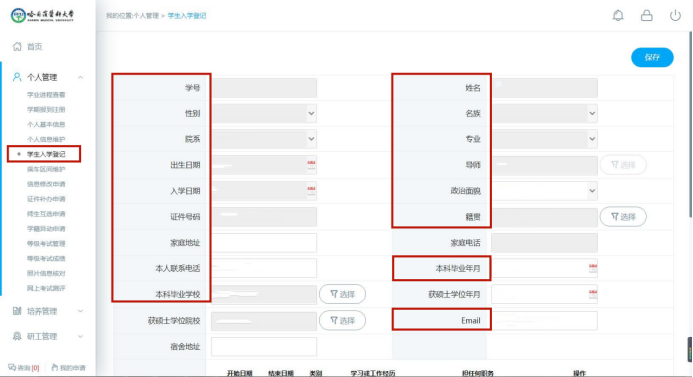Open 照片信息核对 in sidebar
This screenshot has height=377, width=693.
coord(46,273)
